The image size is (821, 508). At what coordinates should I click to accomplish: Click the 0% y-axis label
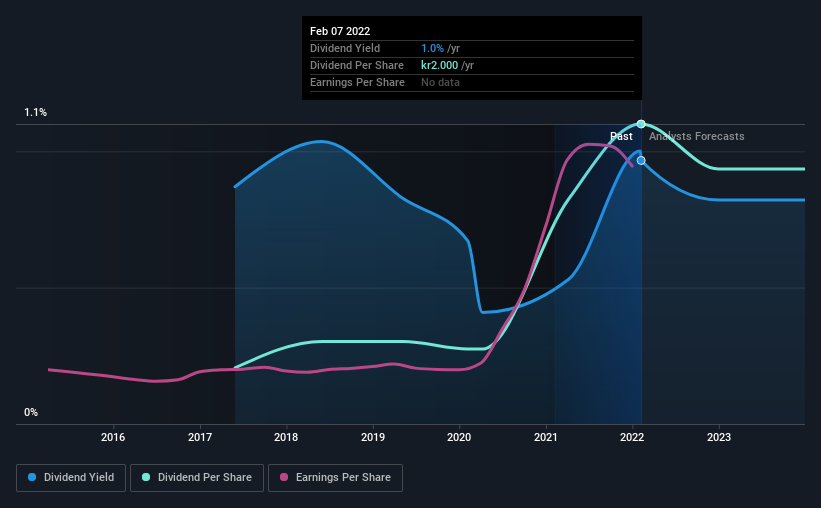(31, 413)
